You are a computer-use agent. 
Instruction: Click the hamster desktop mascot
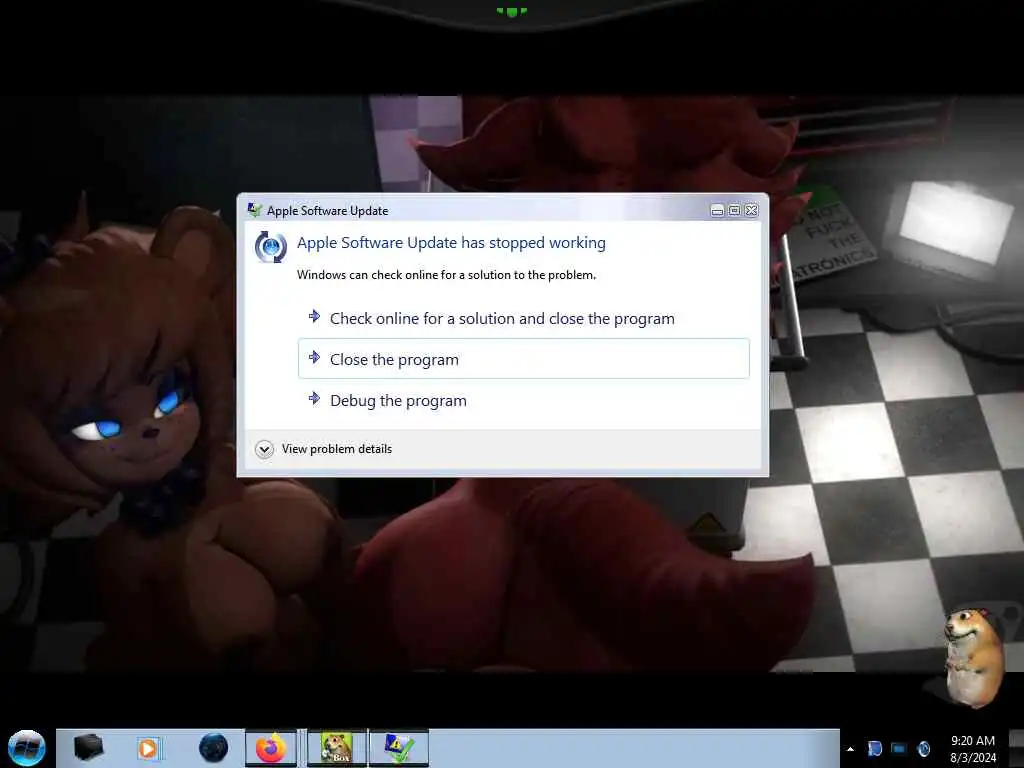[974, 657]
